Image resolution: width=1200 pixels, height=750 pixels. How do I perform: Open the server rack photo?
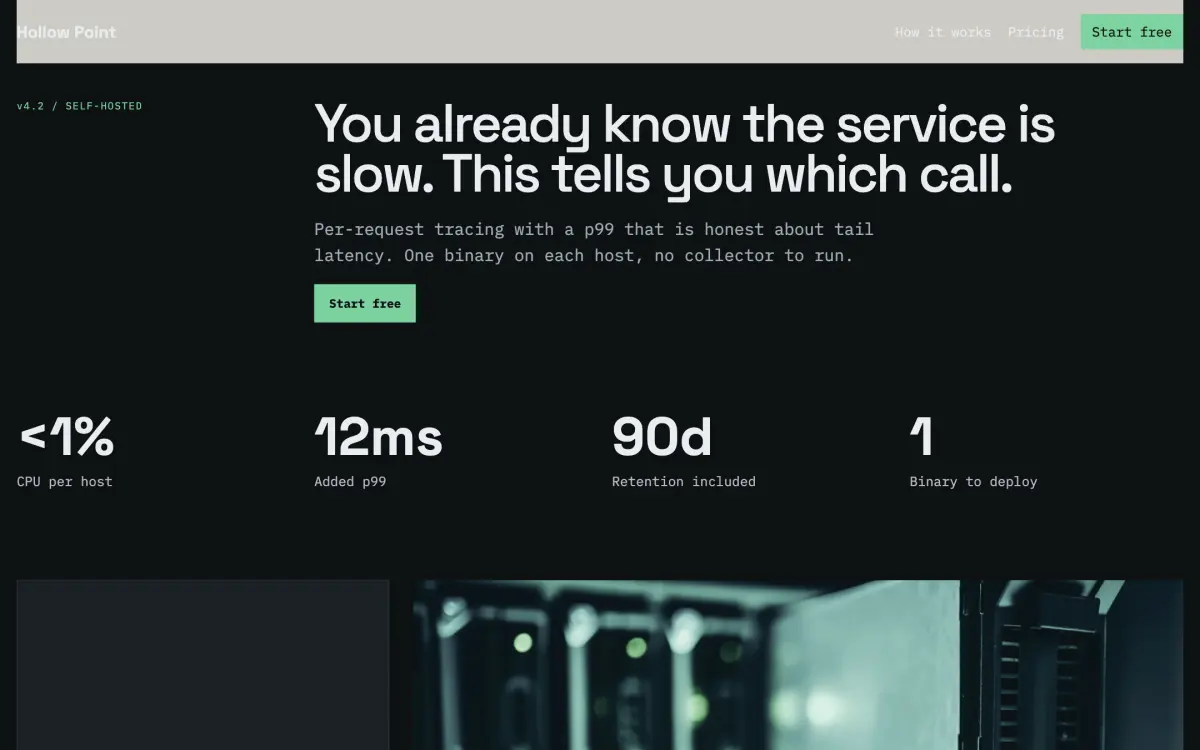coord(798,665)
